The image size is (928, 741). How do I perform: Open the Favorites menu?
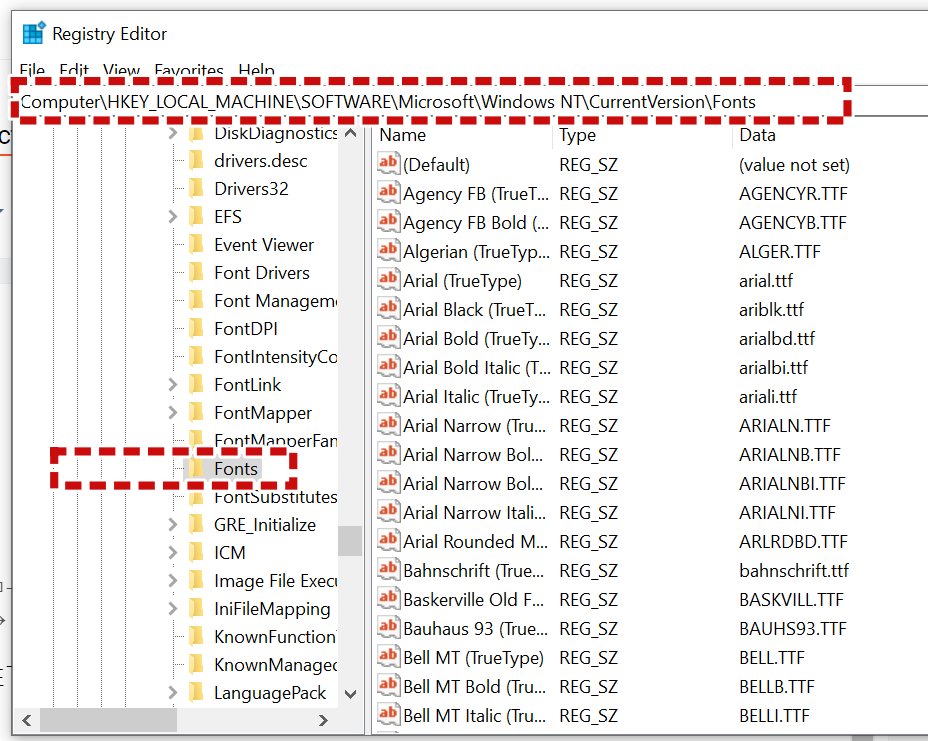tap(189, 70)
